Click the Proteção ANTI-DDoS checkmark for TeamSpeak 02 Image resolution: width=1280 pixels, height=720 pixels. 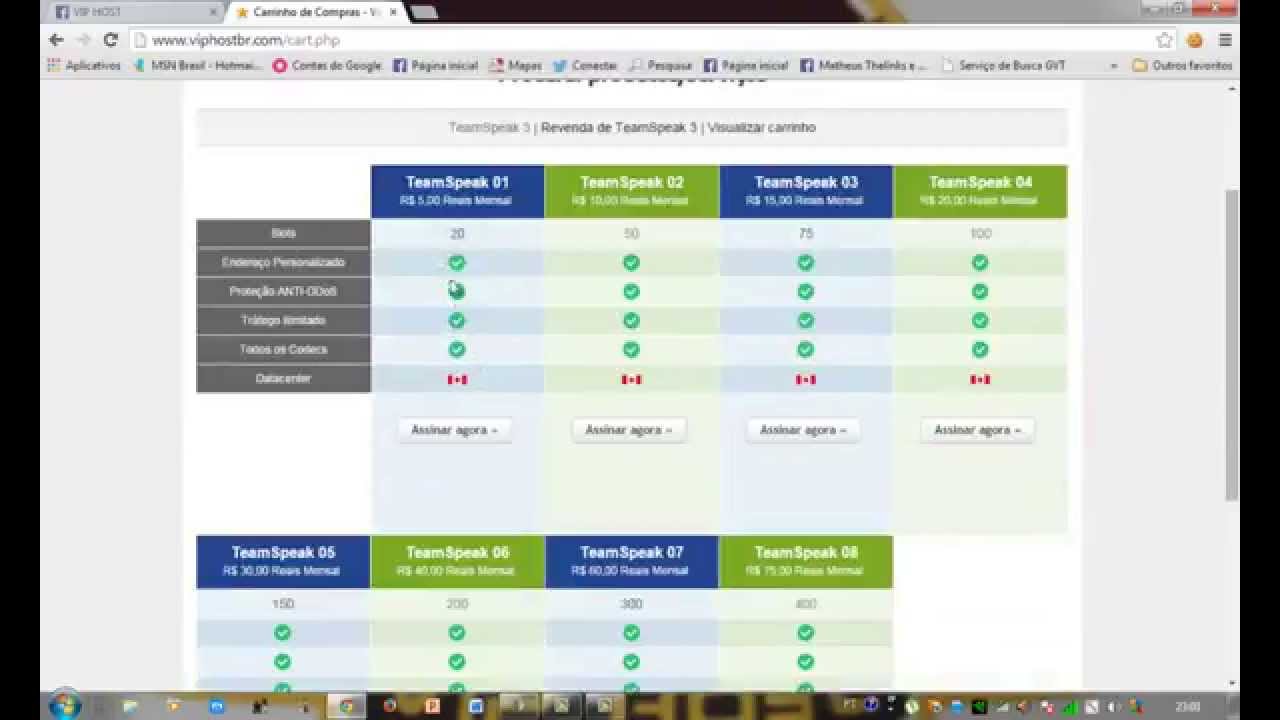point(631,292)
